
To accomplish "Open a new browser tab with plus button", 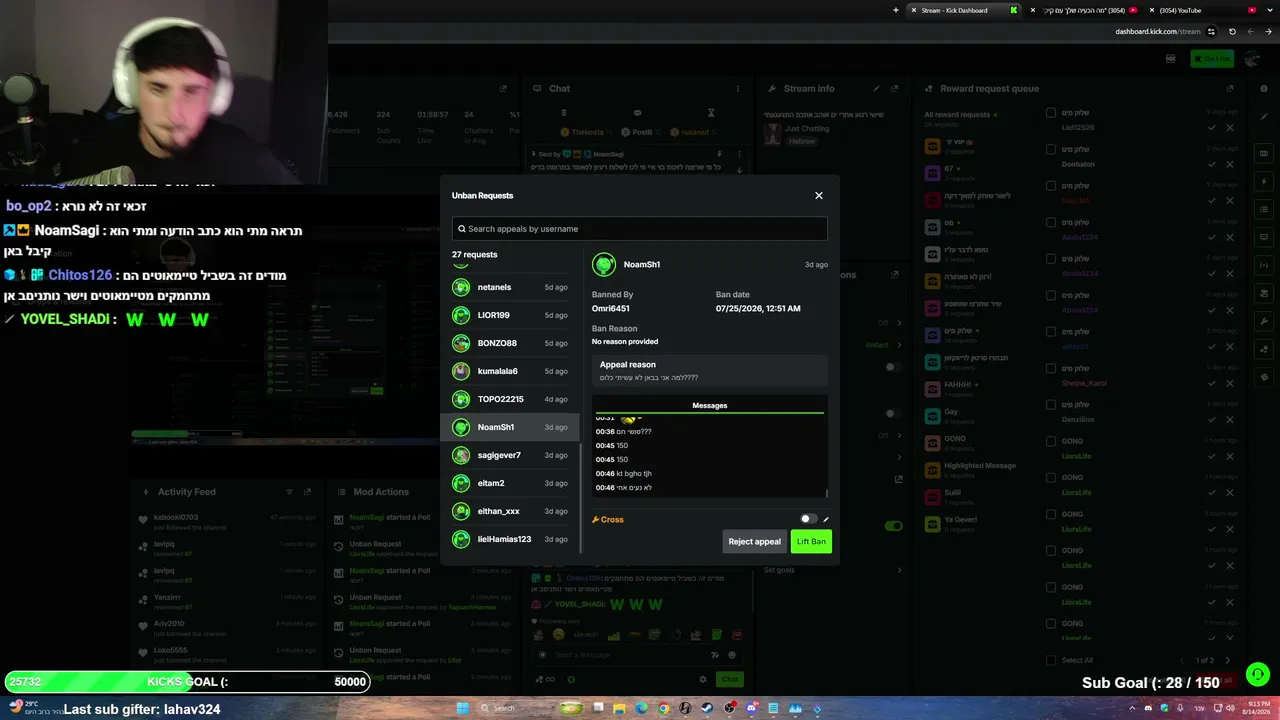I will pos(896,10).
